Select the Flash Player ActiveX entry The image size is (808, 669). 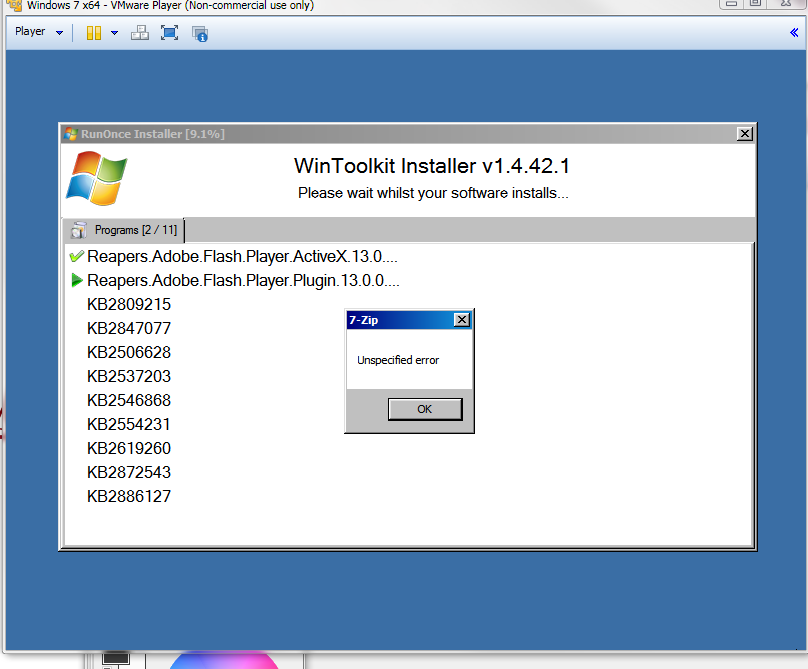[242, 256]
